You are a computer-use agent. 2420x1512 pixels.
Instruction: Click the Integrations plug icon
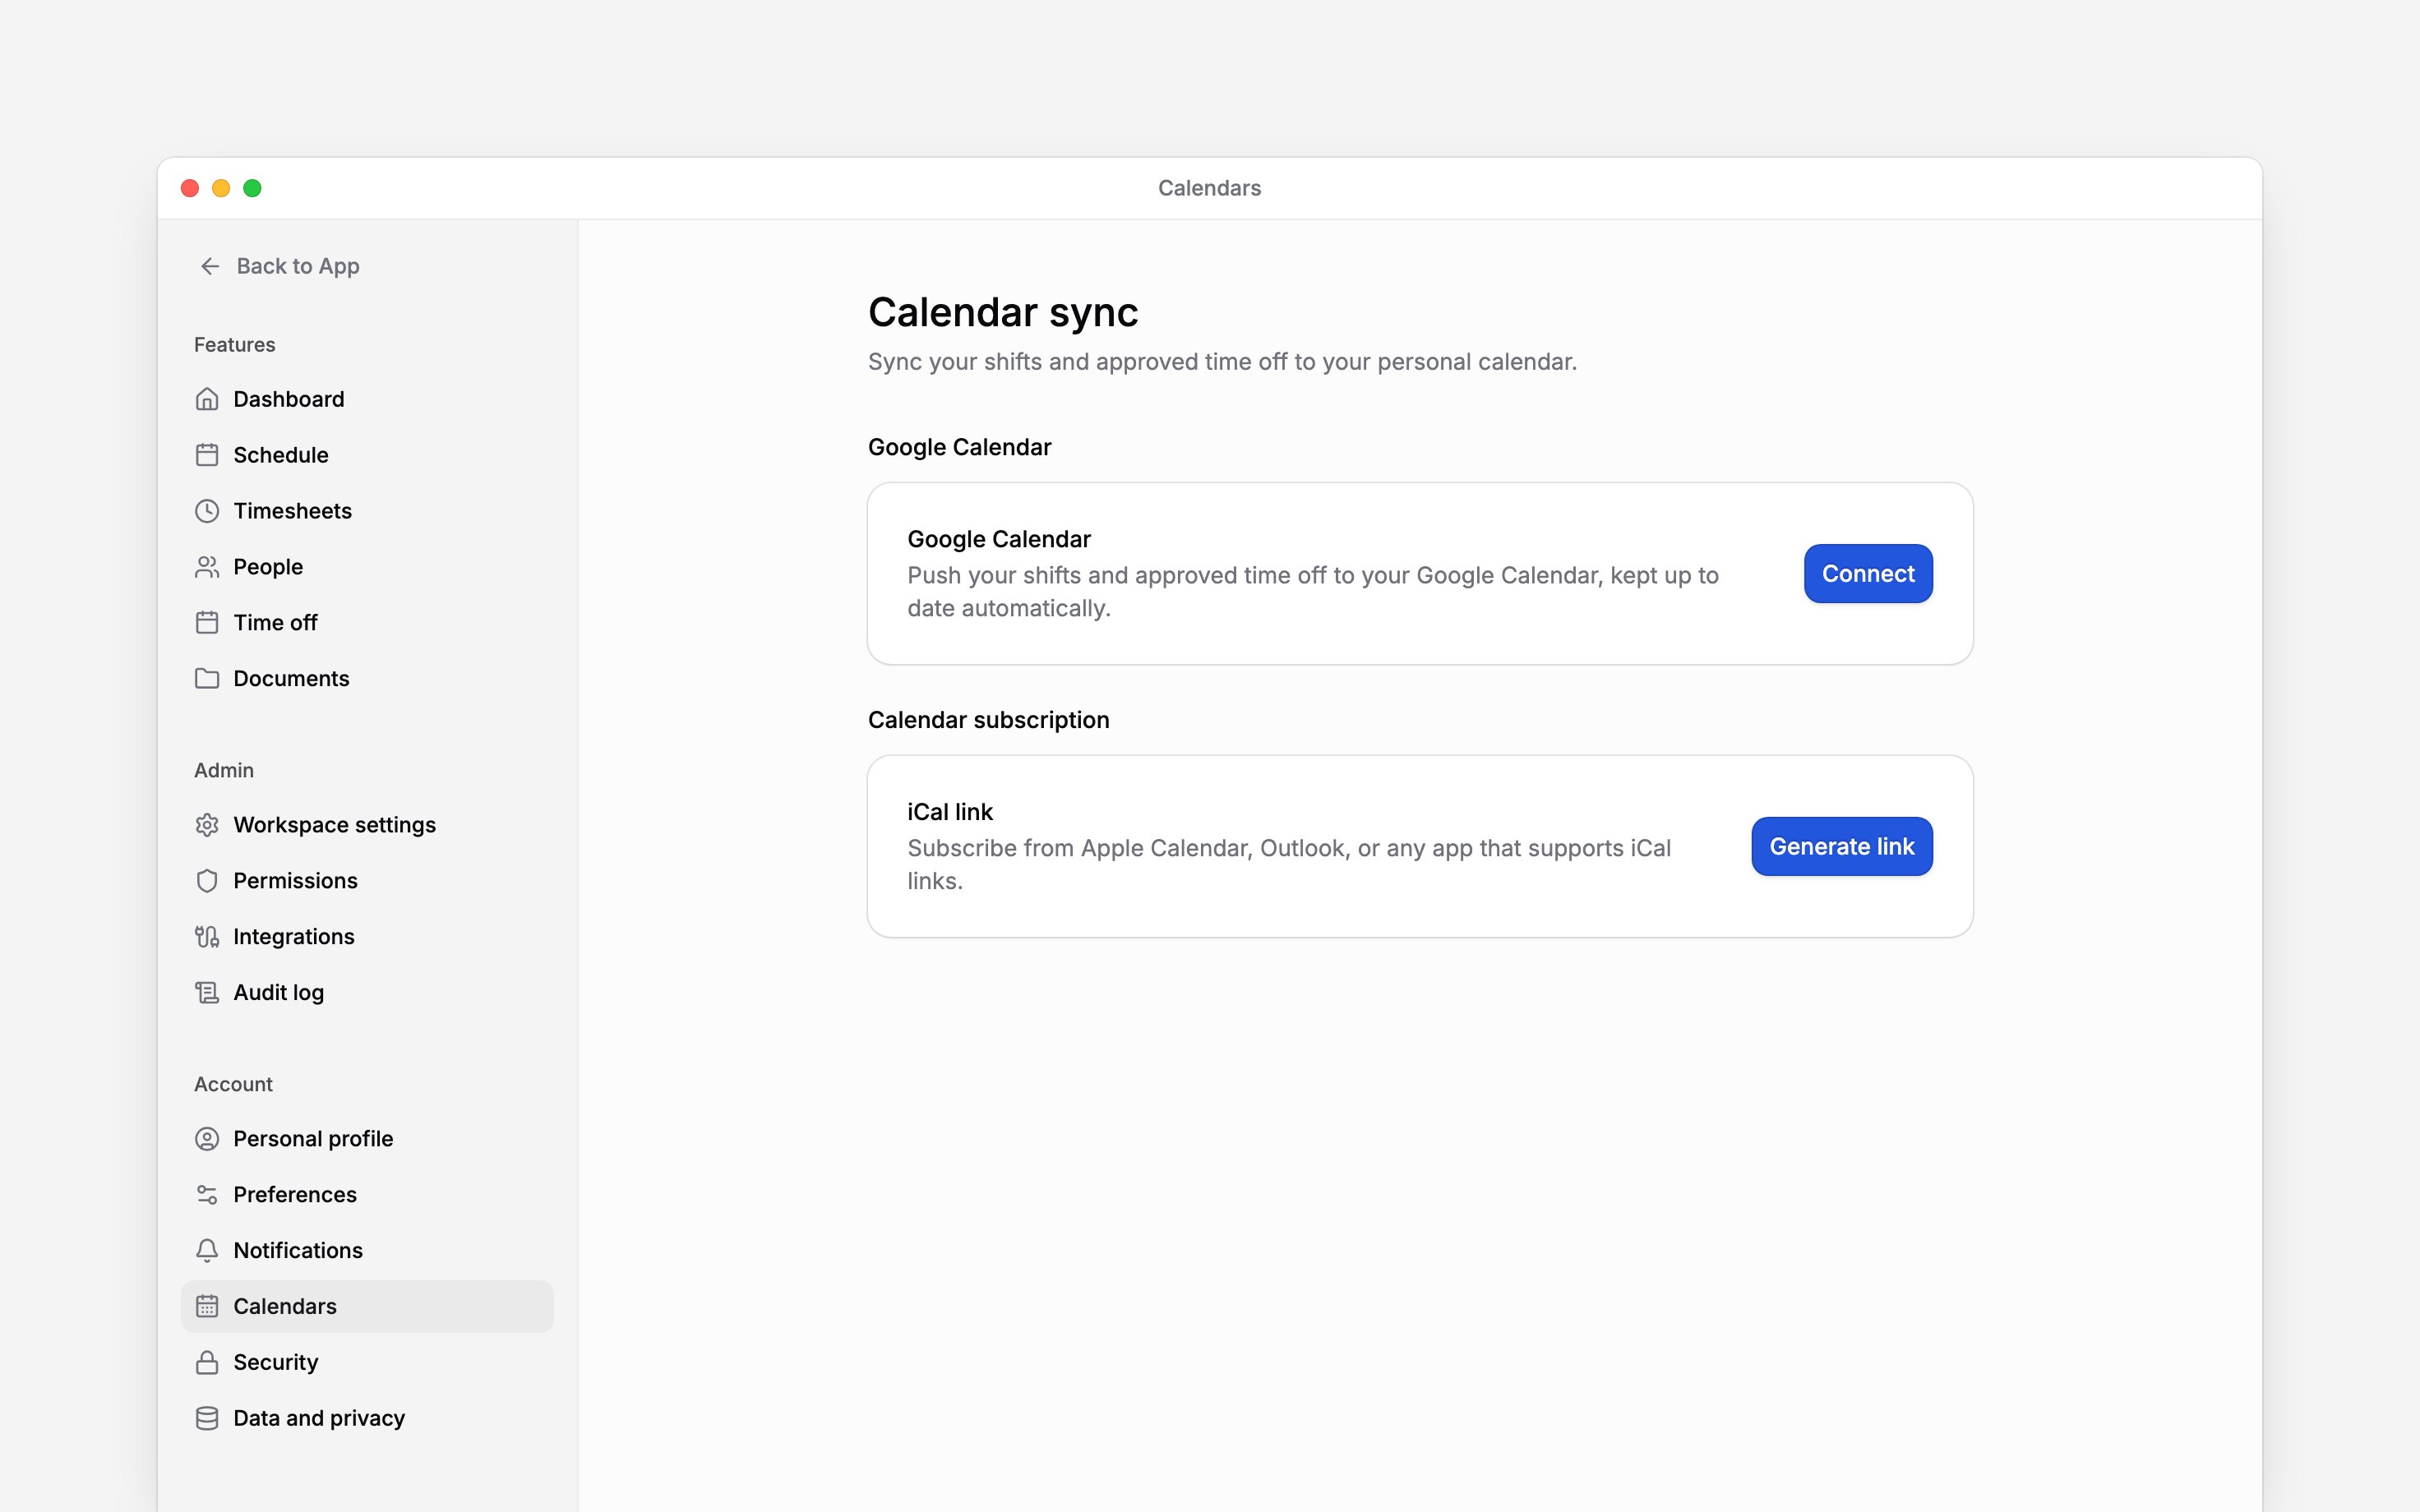[x=207, y=937]
